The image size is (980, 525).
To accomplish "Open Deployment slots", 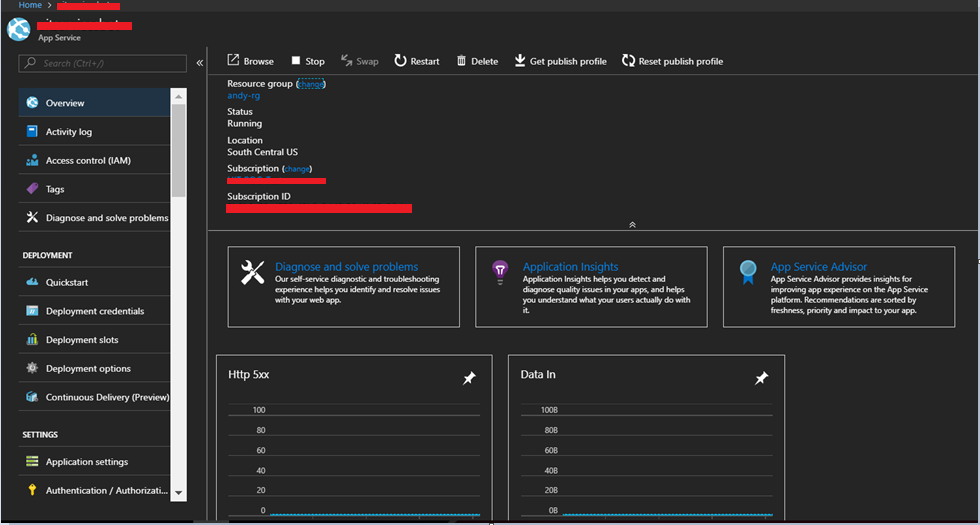I will tap(94, 339).
